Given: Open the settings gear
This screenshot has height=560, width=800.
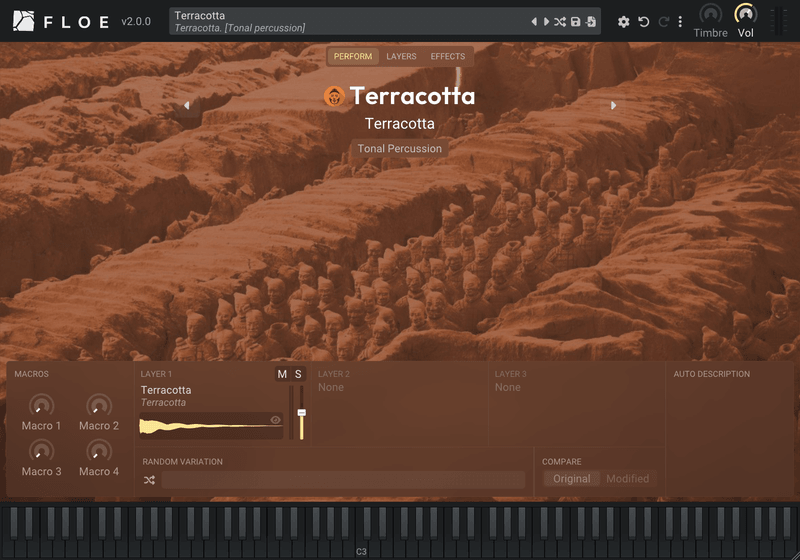Looking at the screenshot, I should 623,21.
